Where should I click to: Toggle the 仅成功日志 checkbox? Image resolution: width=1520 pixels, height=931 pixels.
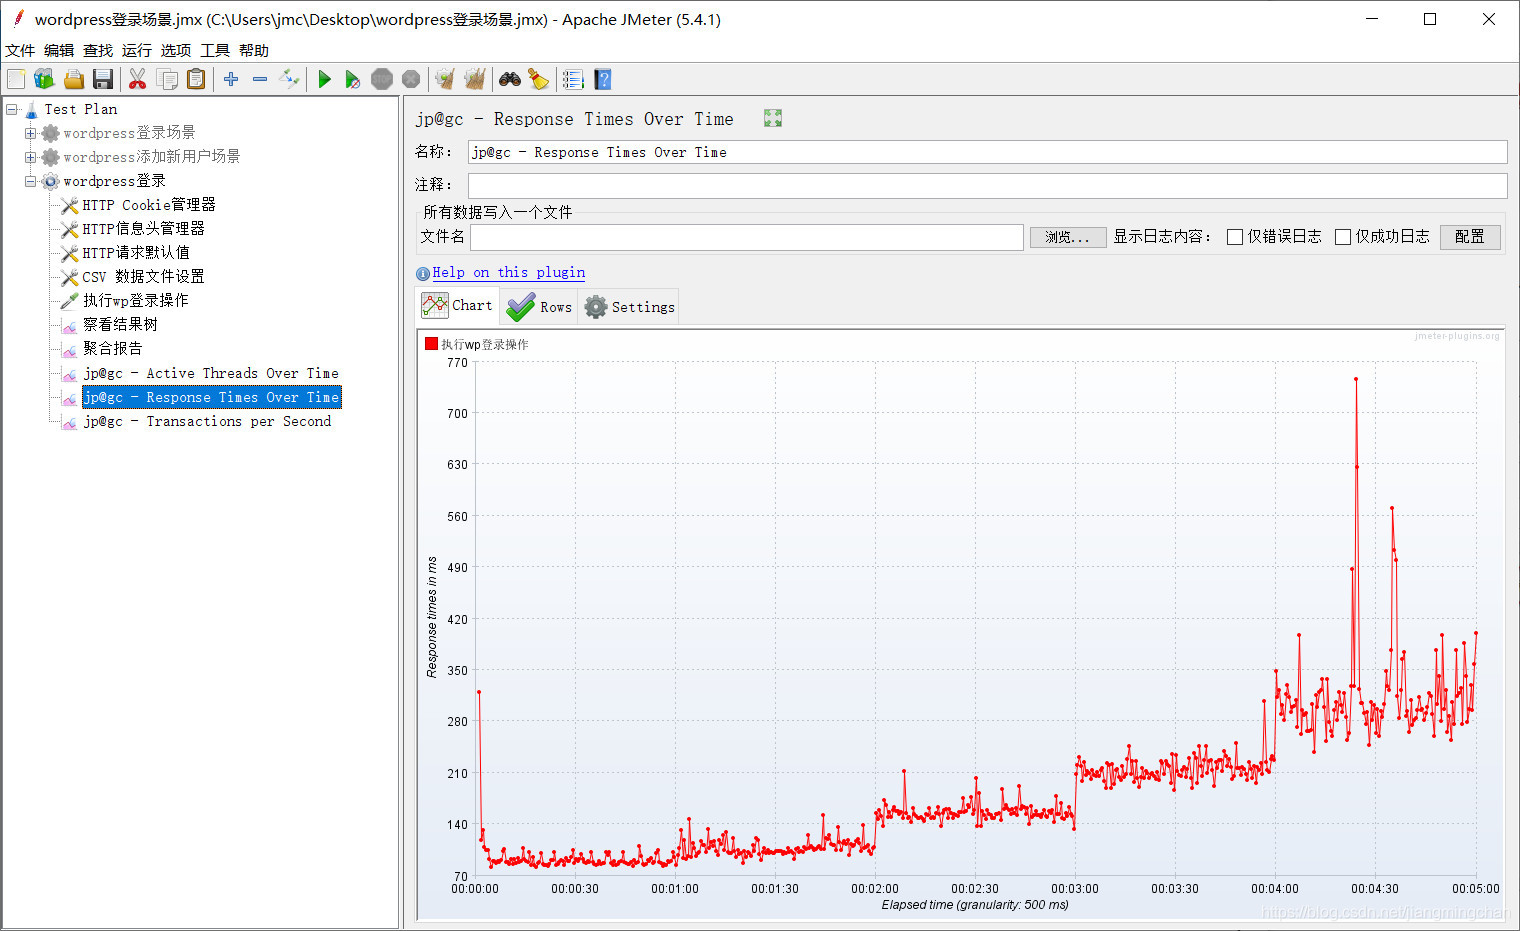coord(1343,237)
